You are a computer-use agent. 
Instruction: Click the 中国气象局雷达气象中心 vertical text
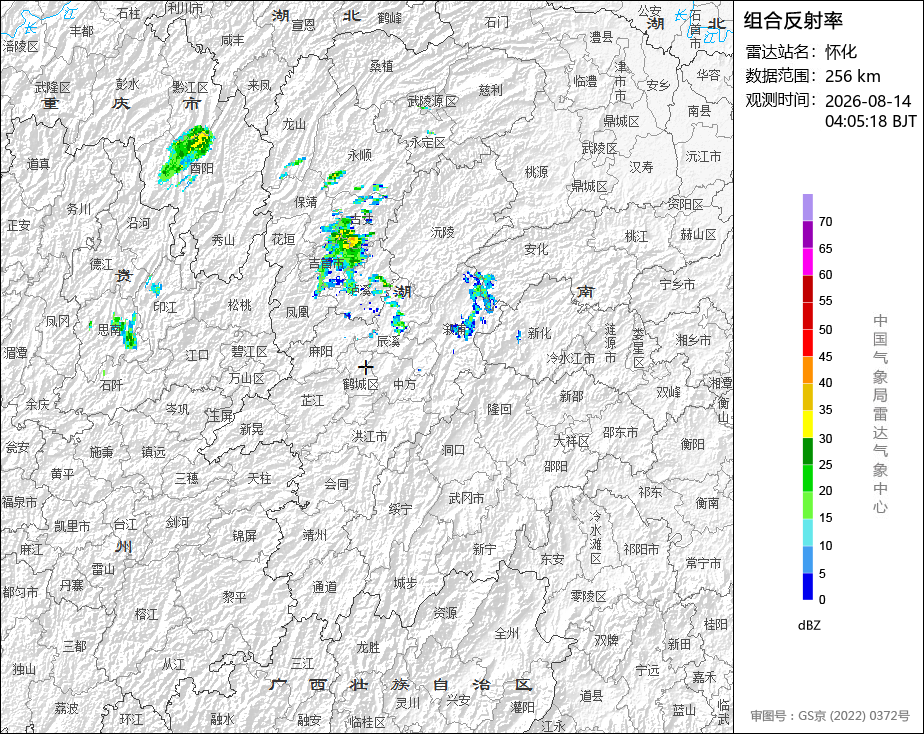pos(880,414)
